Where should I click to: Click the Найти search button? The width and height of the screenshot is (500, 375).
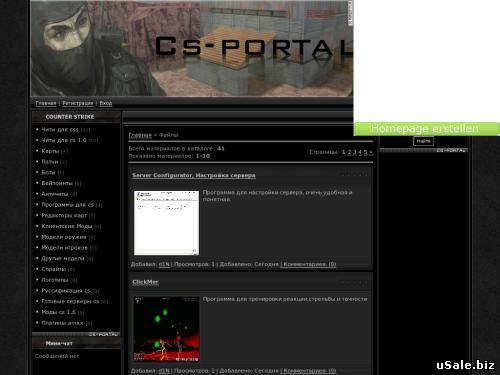pos(423,141)
